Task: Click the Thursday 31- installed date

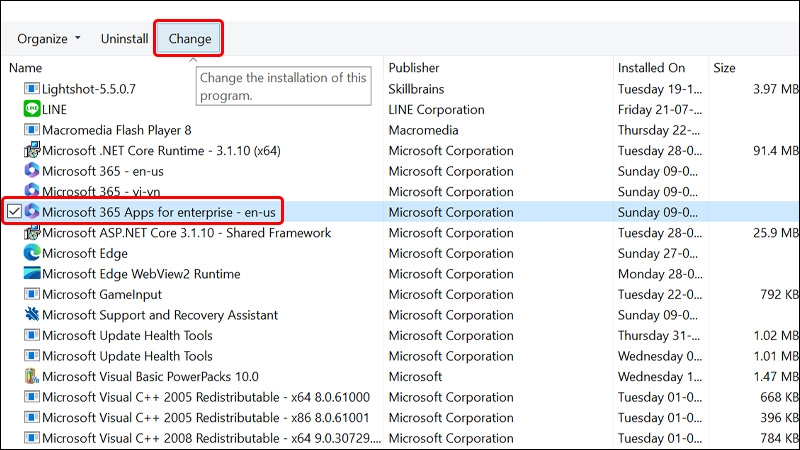Action: (x=659, y=335)
